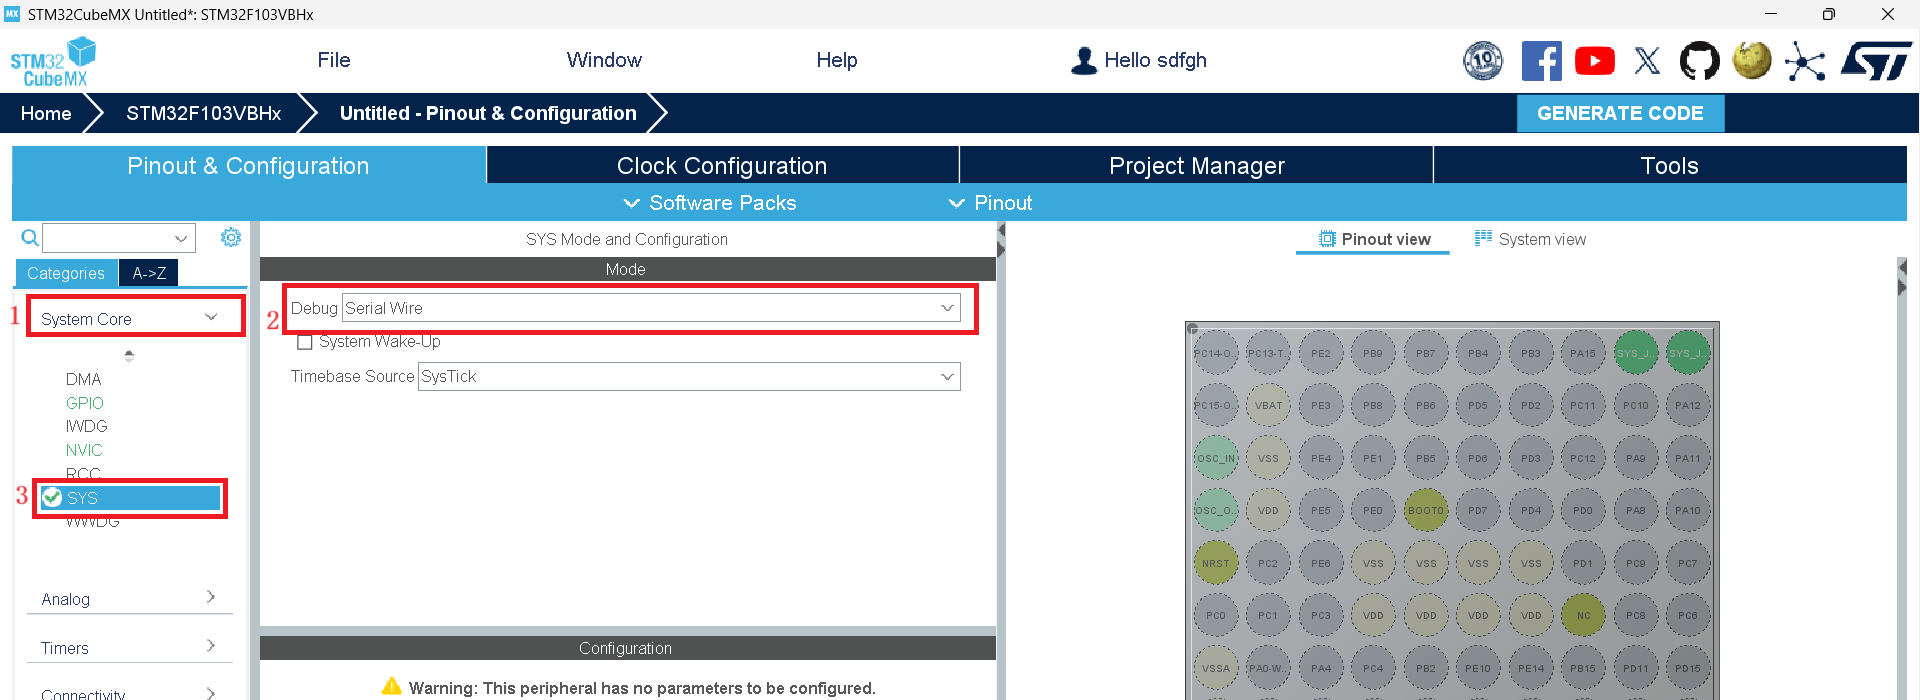Open the Software Packs dropdown
This screenshot has height=700, width=1920.
pos(710,203)
